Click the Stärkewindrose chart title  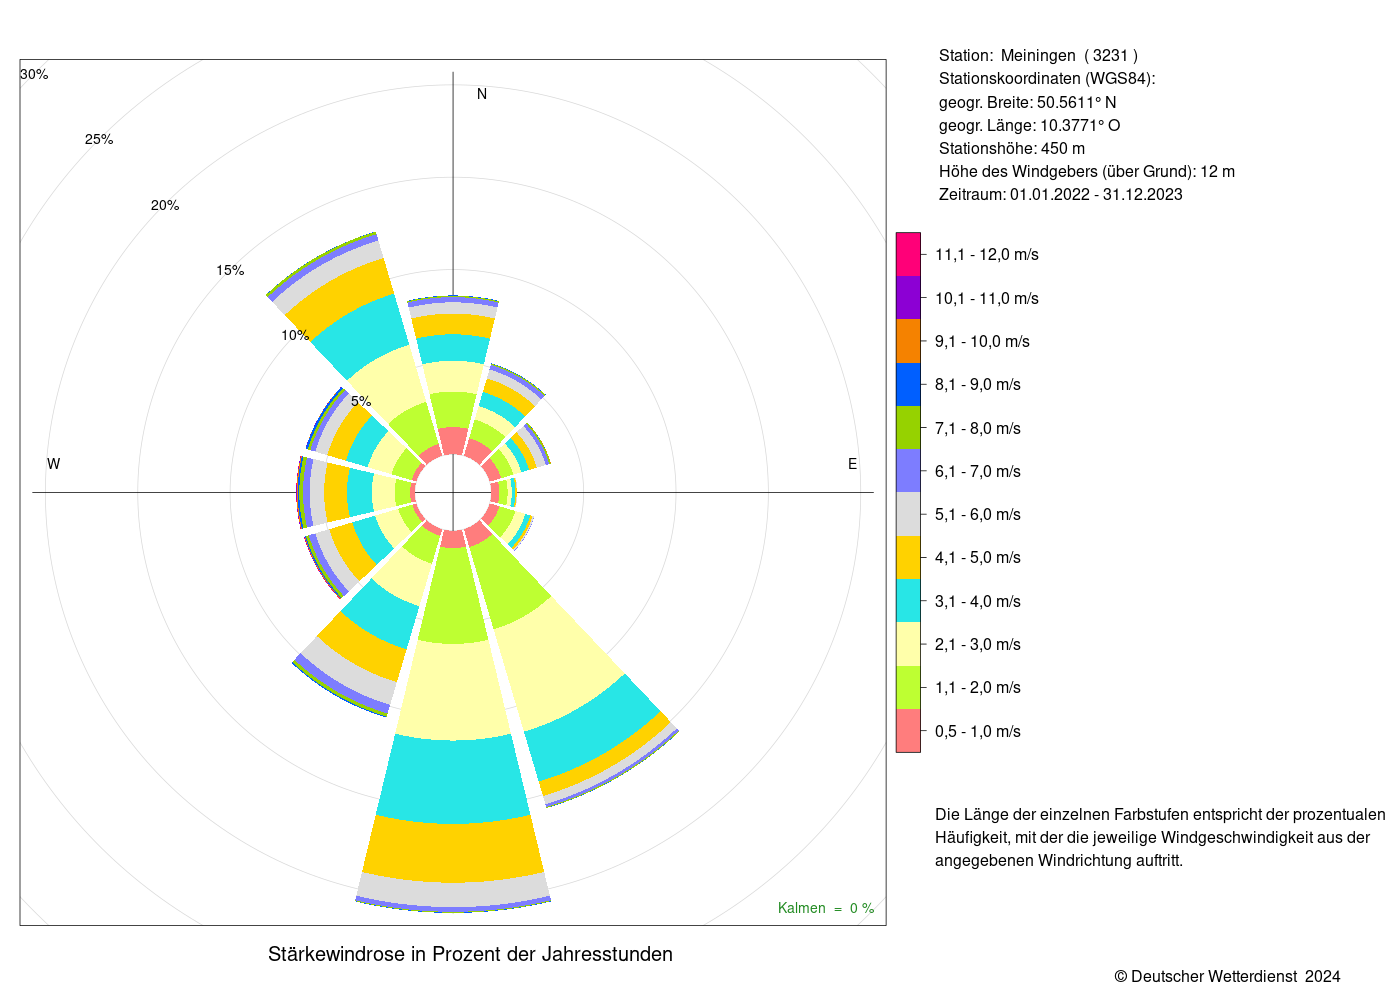click(x=470, y=954)
